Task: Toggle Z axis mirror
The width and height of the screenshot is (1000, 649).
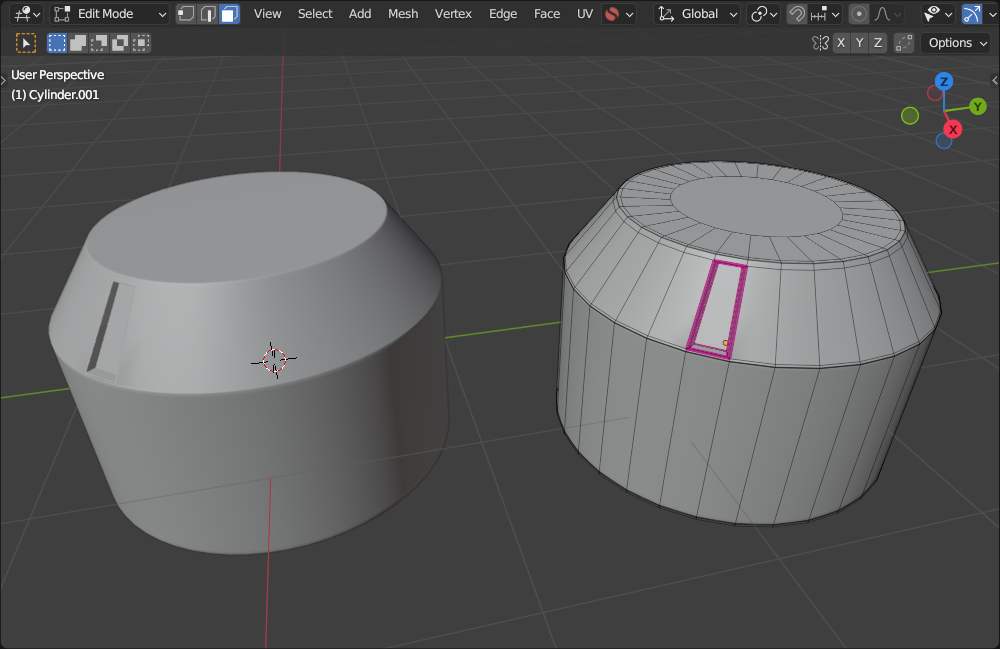Action: pyautogui.click(x=878, y=43)
